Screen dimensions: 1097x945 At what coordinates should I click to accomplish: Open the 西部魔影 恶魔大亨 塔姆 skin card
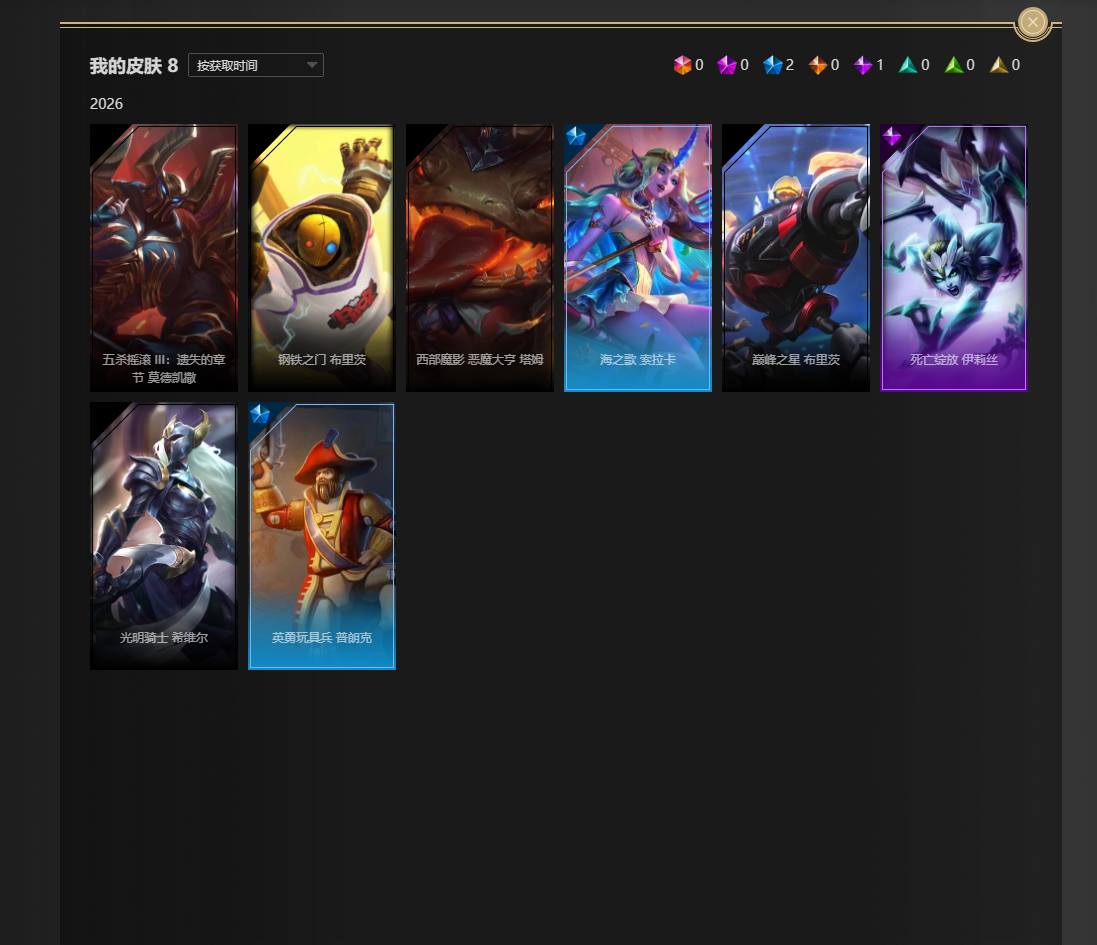[x=480, y=257]
